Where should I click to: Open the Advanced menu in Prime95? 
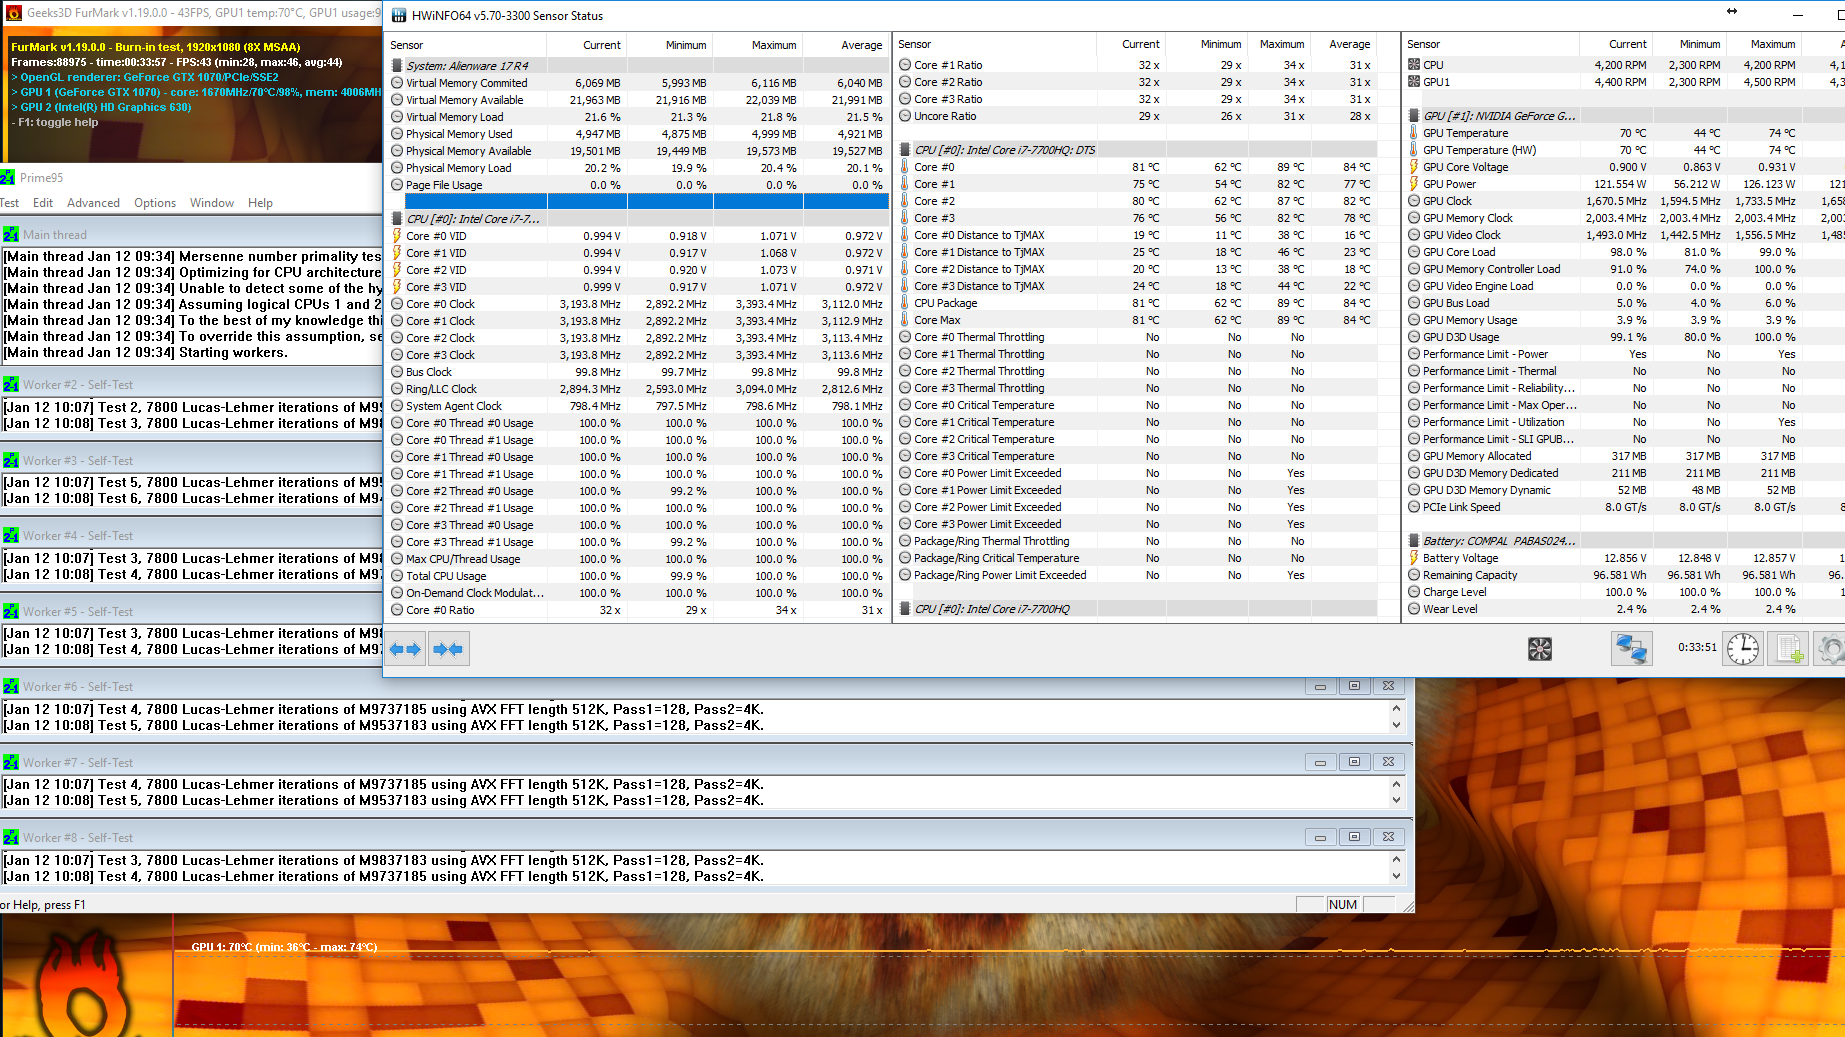(93, 203)
